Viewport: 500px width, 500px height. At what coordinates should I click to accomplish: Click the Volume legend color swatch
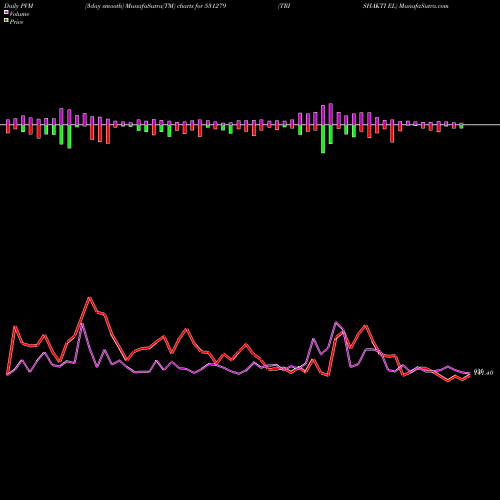click(6, 13)
